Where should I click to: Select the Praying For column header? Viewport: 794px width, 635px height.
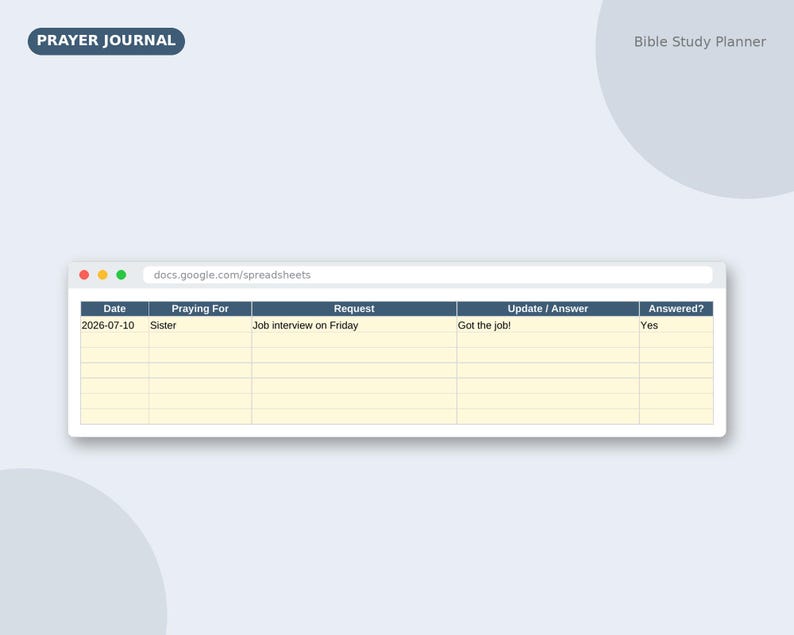tap(200, 309)
